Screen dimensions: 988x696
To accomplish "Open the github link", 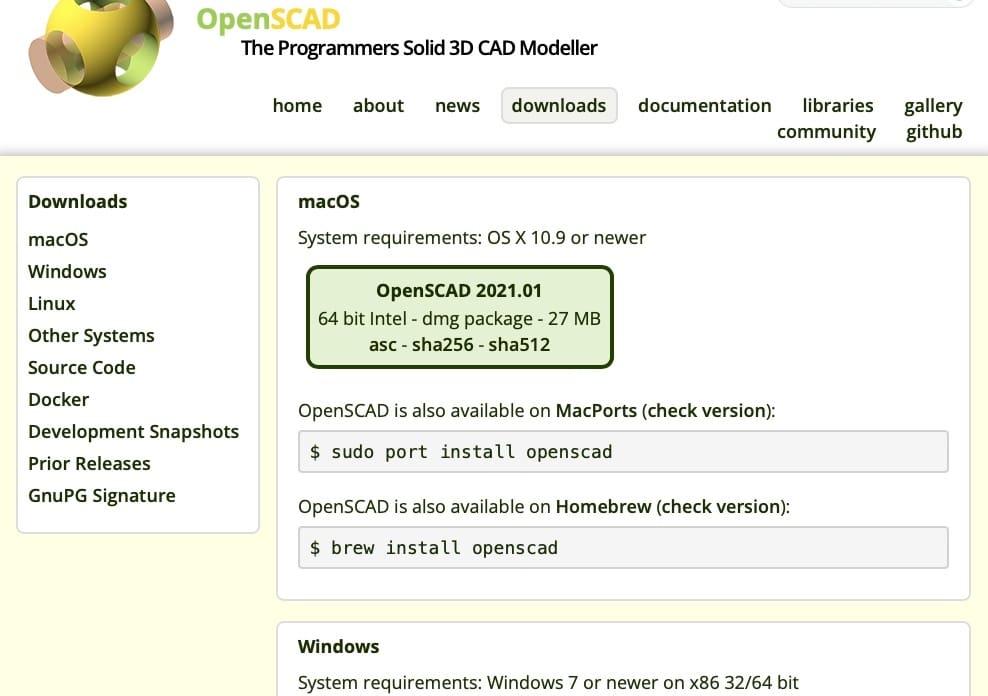I will coord(934,132).
